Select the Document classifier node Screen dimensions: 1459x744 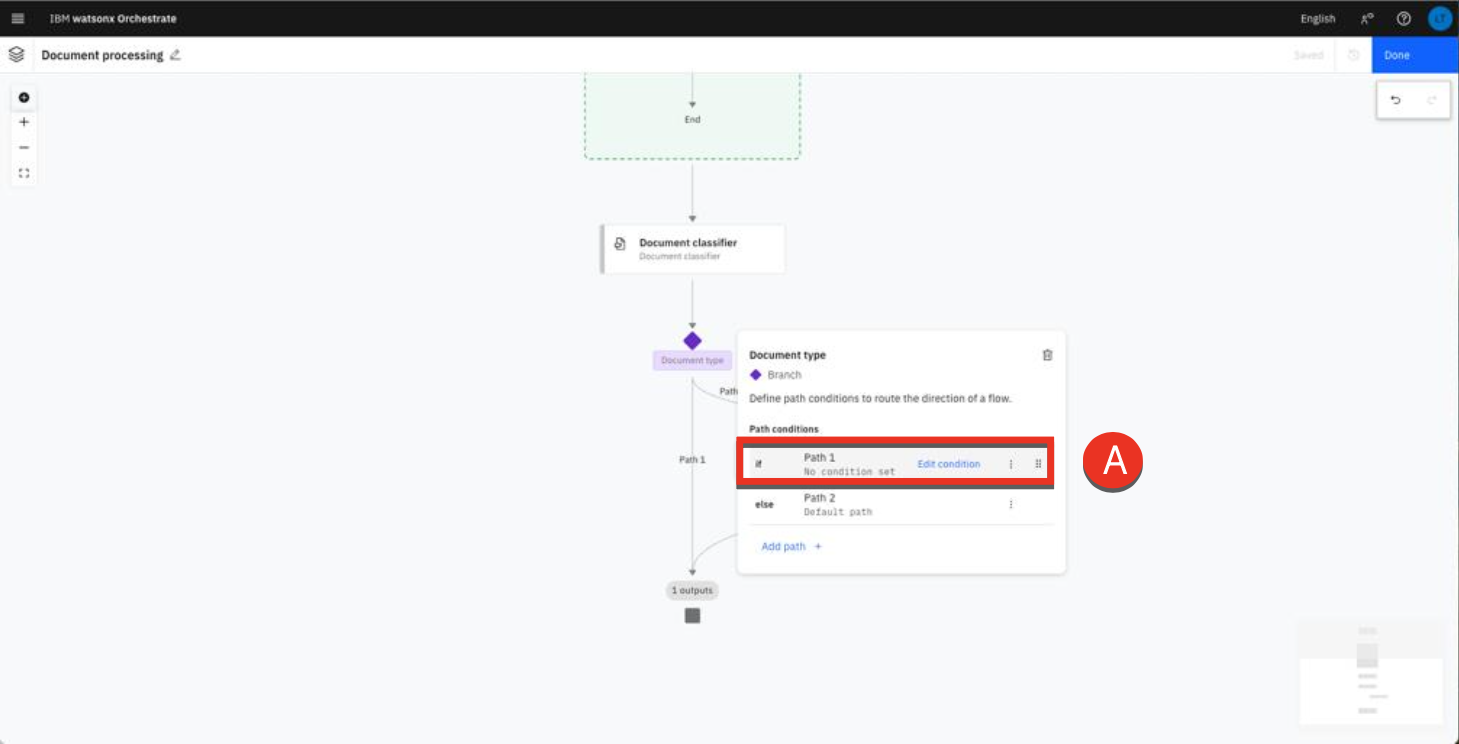pyautogui.click(x=692, y=249)
